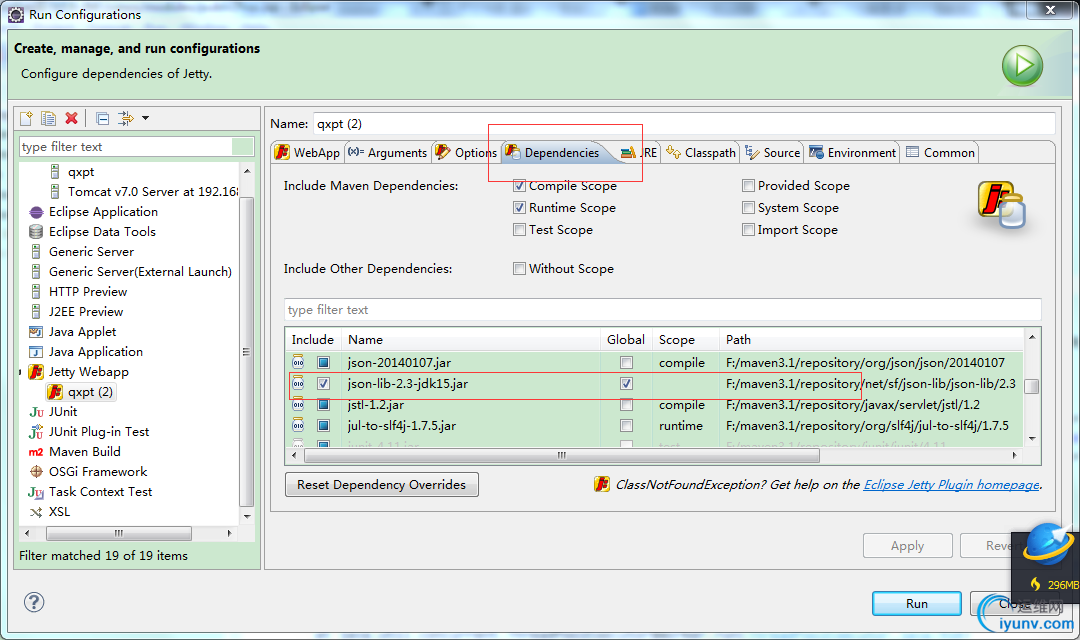Open the Common tab
The width and height of the screenshot is (1080, 640).
point(940,153)
